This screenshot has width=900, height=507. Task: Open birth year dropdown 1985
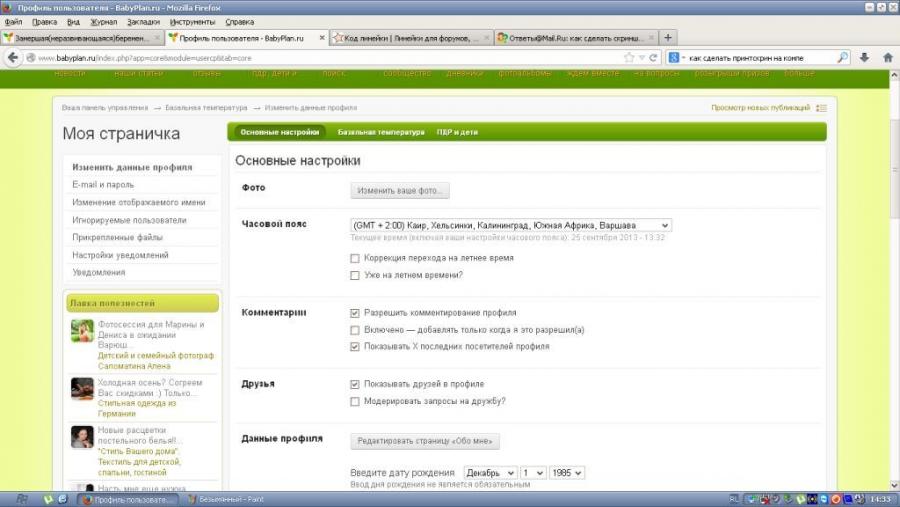[567, 473]
